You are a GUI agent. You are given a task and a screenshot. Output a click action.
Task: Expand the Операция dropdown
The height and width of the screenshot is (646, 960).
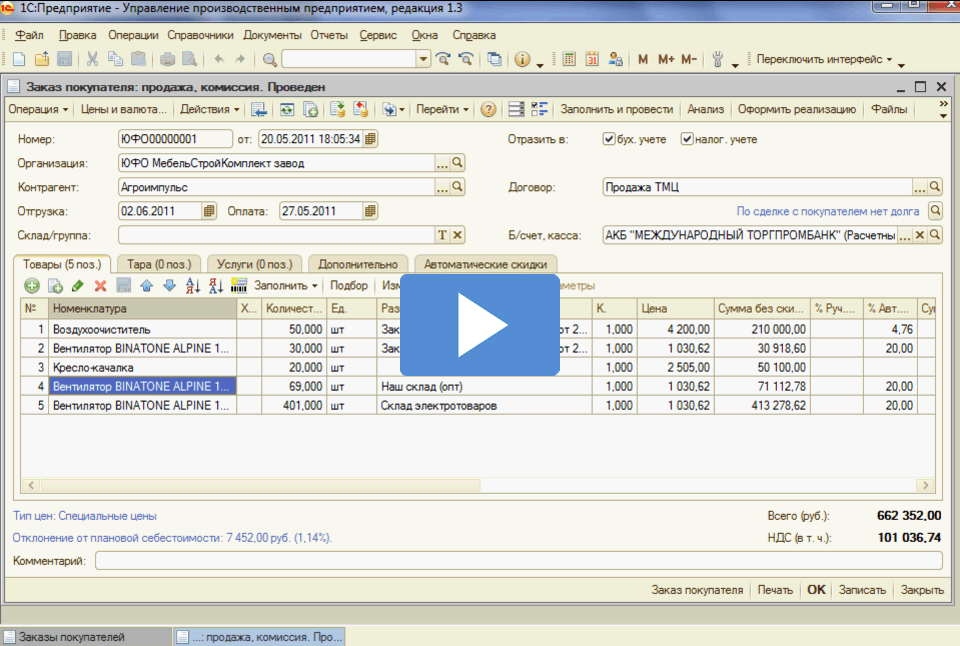click(38, 110)
